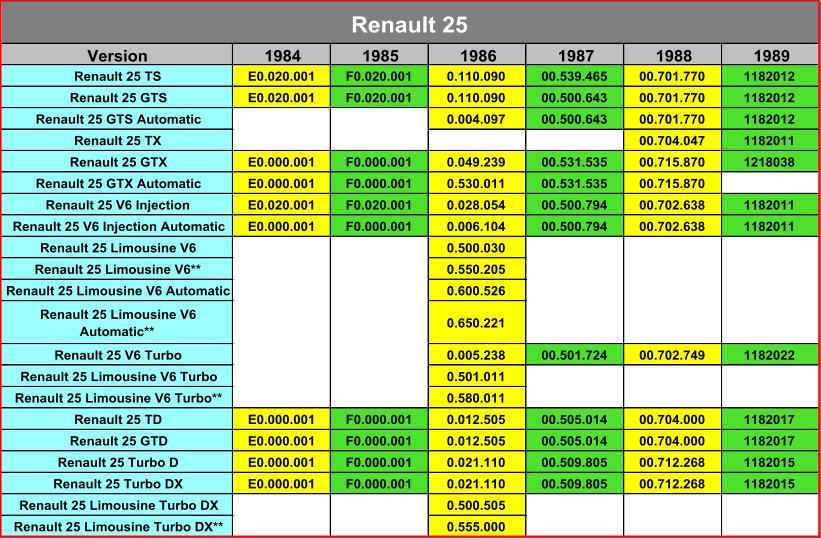Screen dimensions: 821x538
Task: Select the 0.530.011 cell for GTX Automatic
Action: [476, 183]
